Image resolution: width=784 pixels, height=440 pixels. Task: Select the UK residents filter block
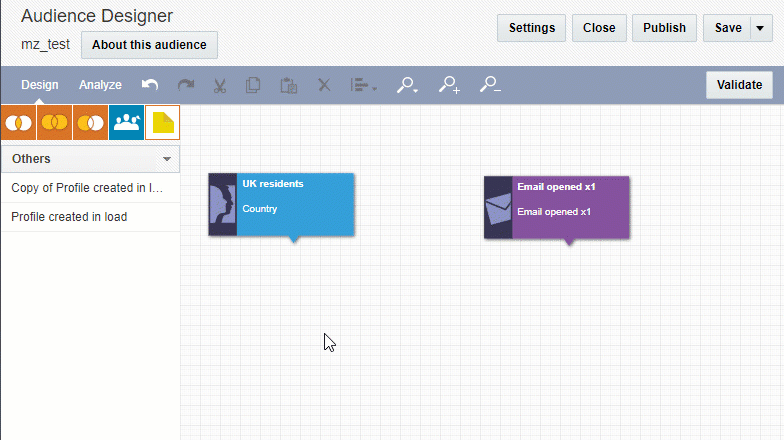point(282,204)
